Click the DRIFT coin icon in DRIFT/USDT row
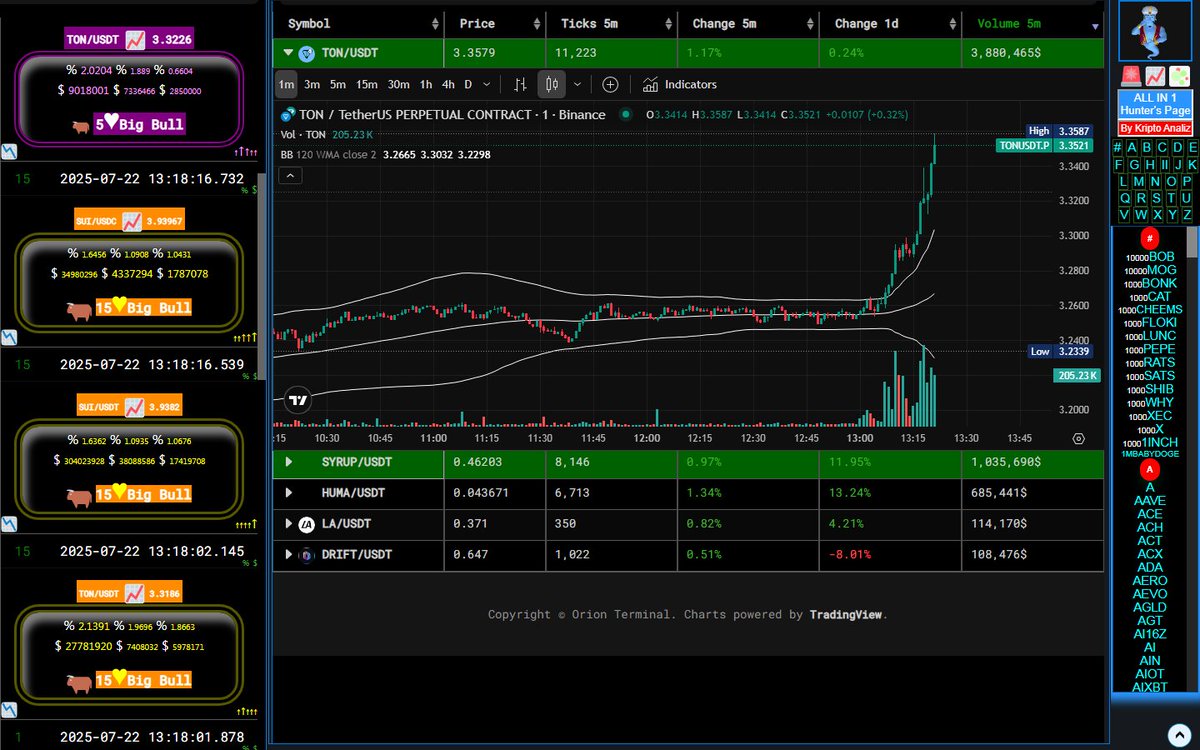Viewport: 1200px width, 750px height. point(306,554)
